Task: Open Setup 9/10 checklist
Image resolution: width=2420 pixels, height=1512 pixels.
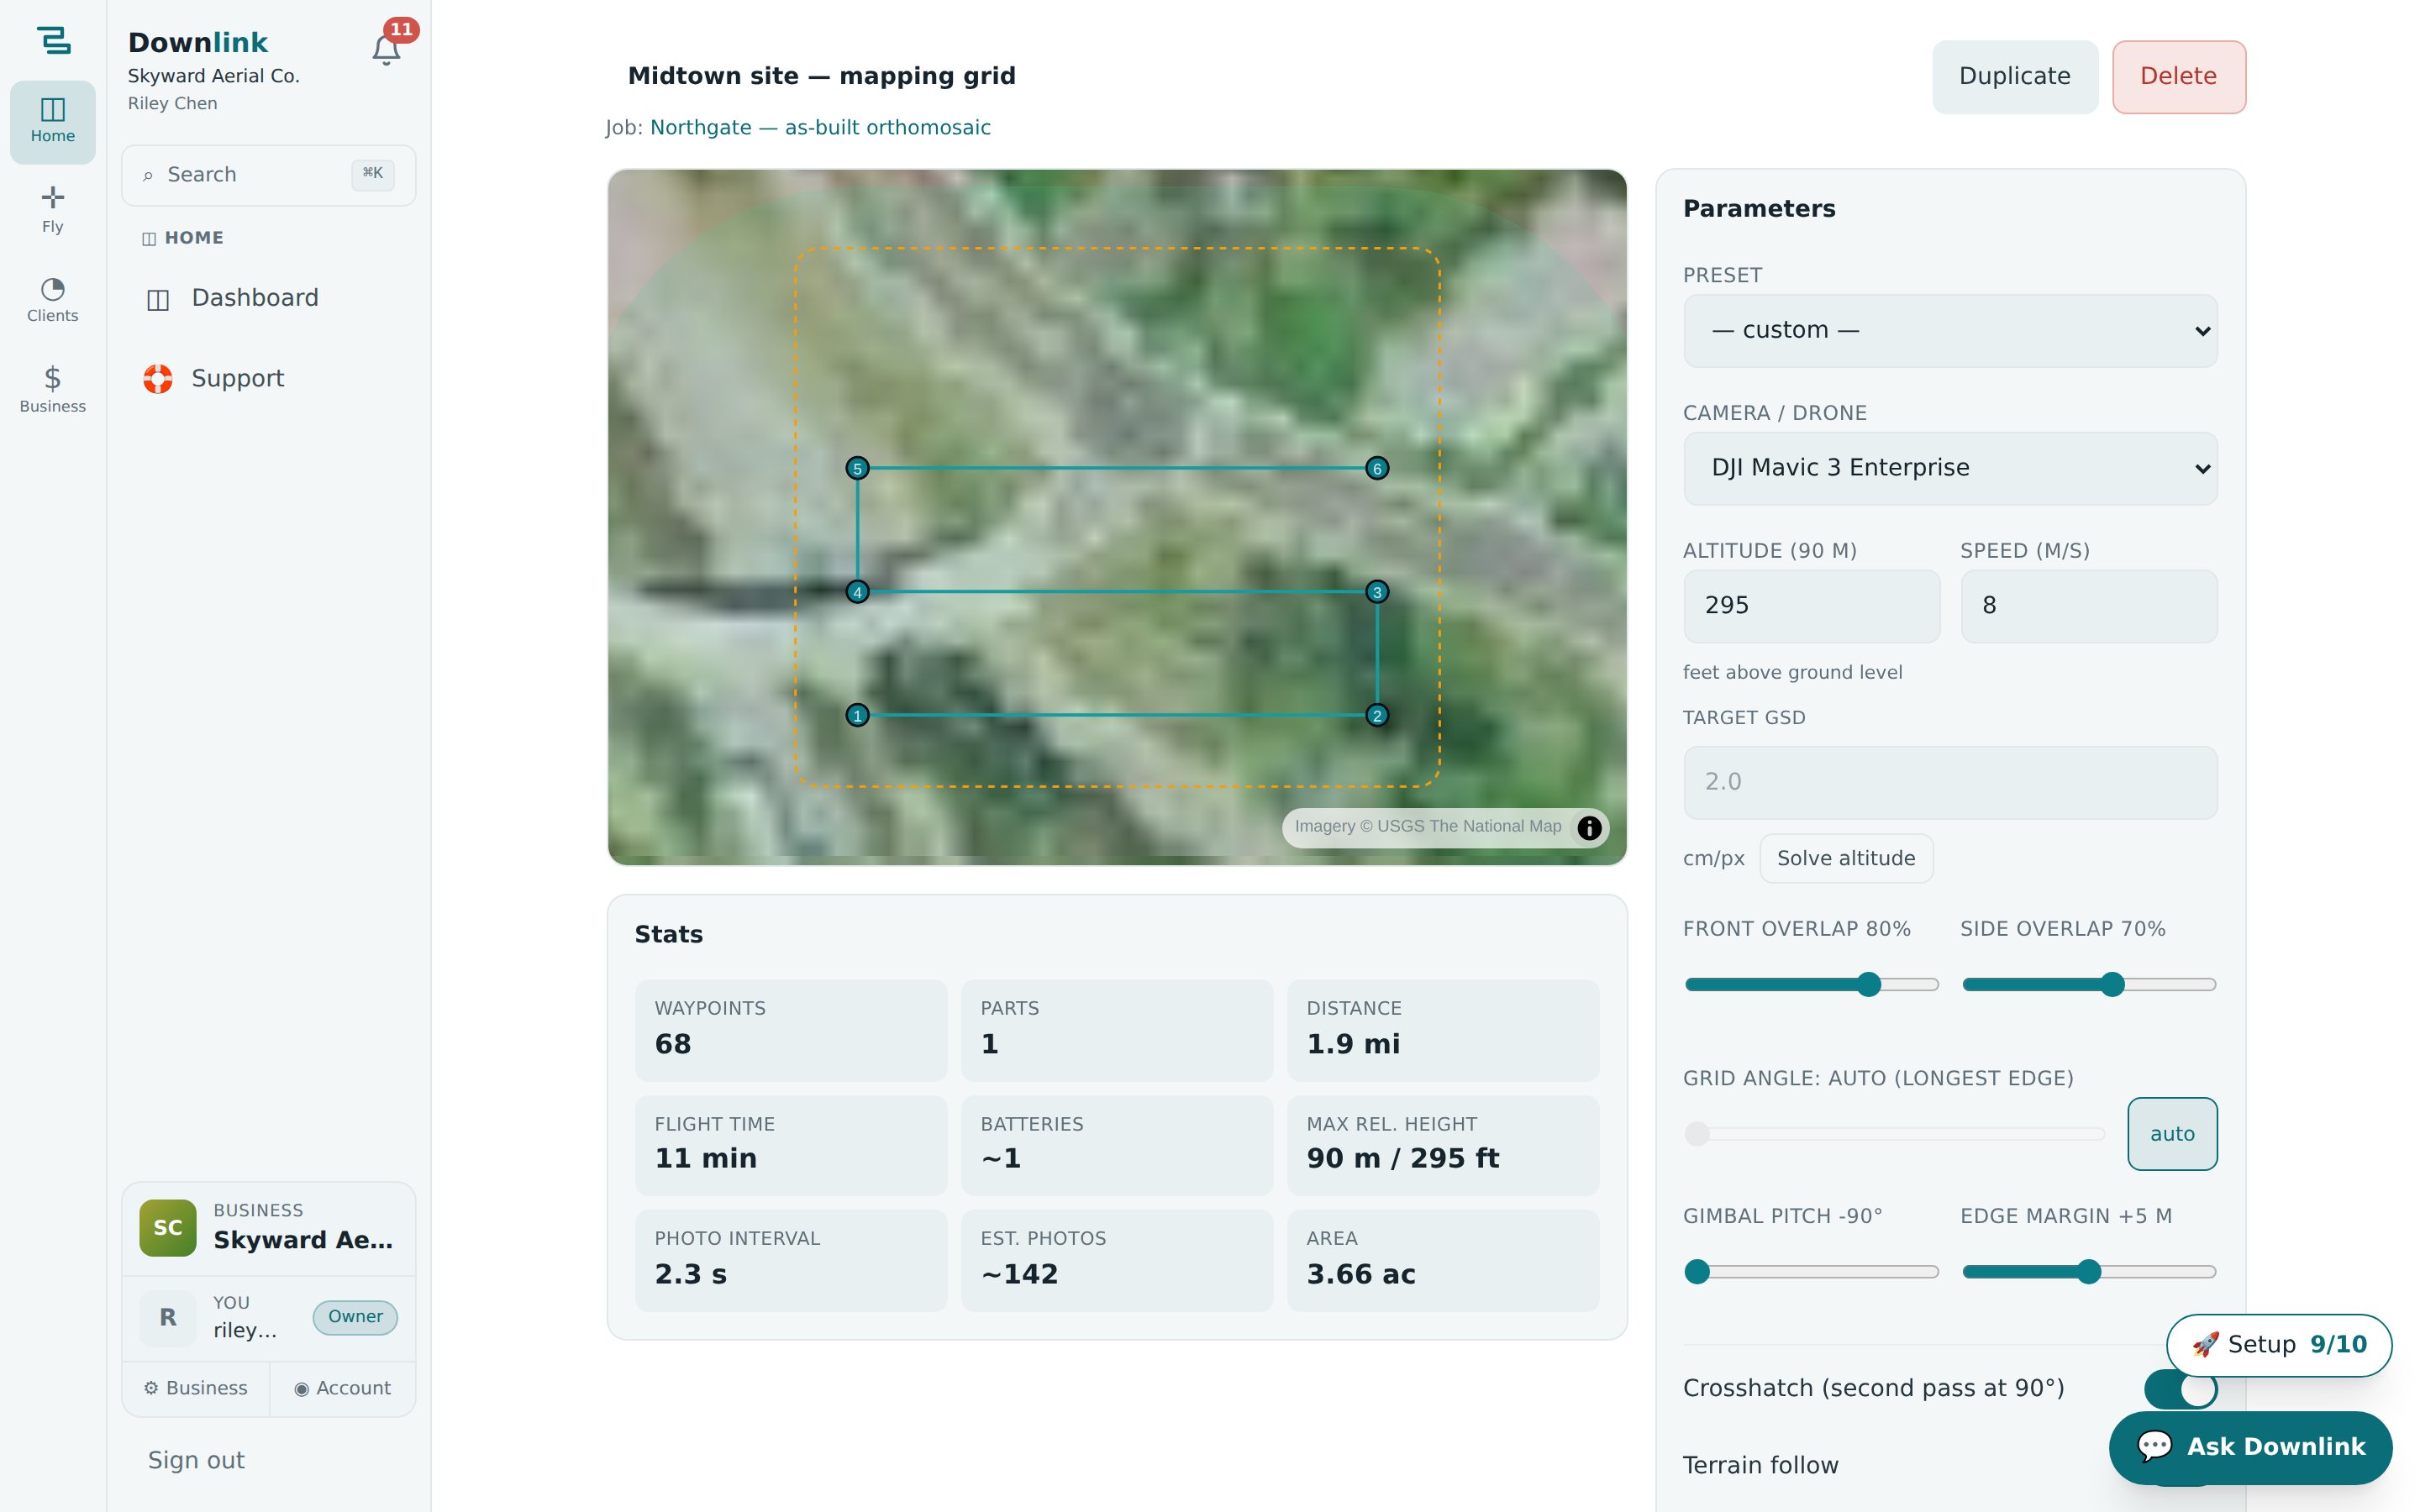Action: 2278,1344
